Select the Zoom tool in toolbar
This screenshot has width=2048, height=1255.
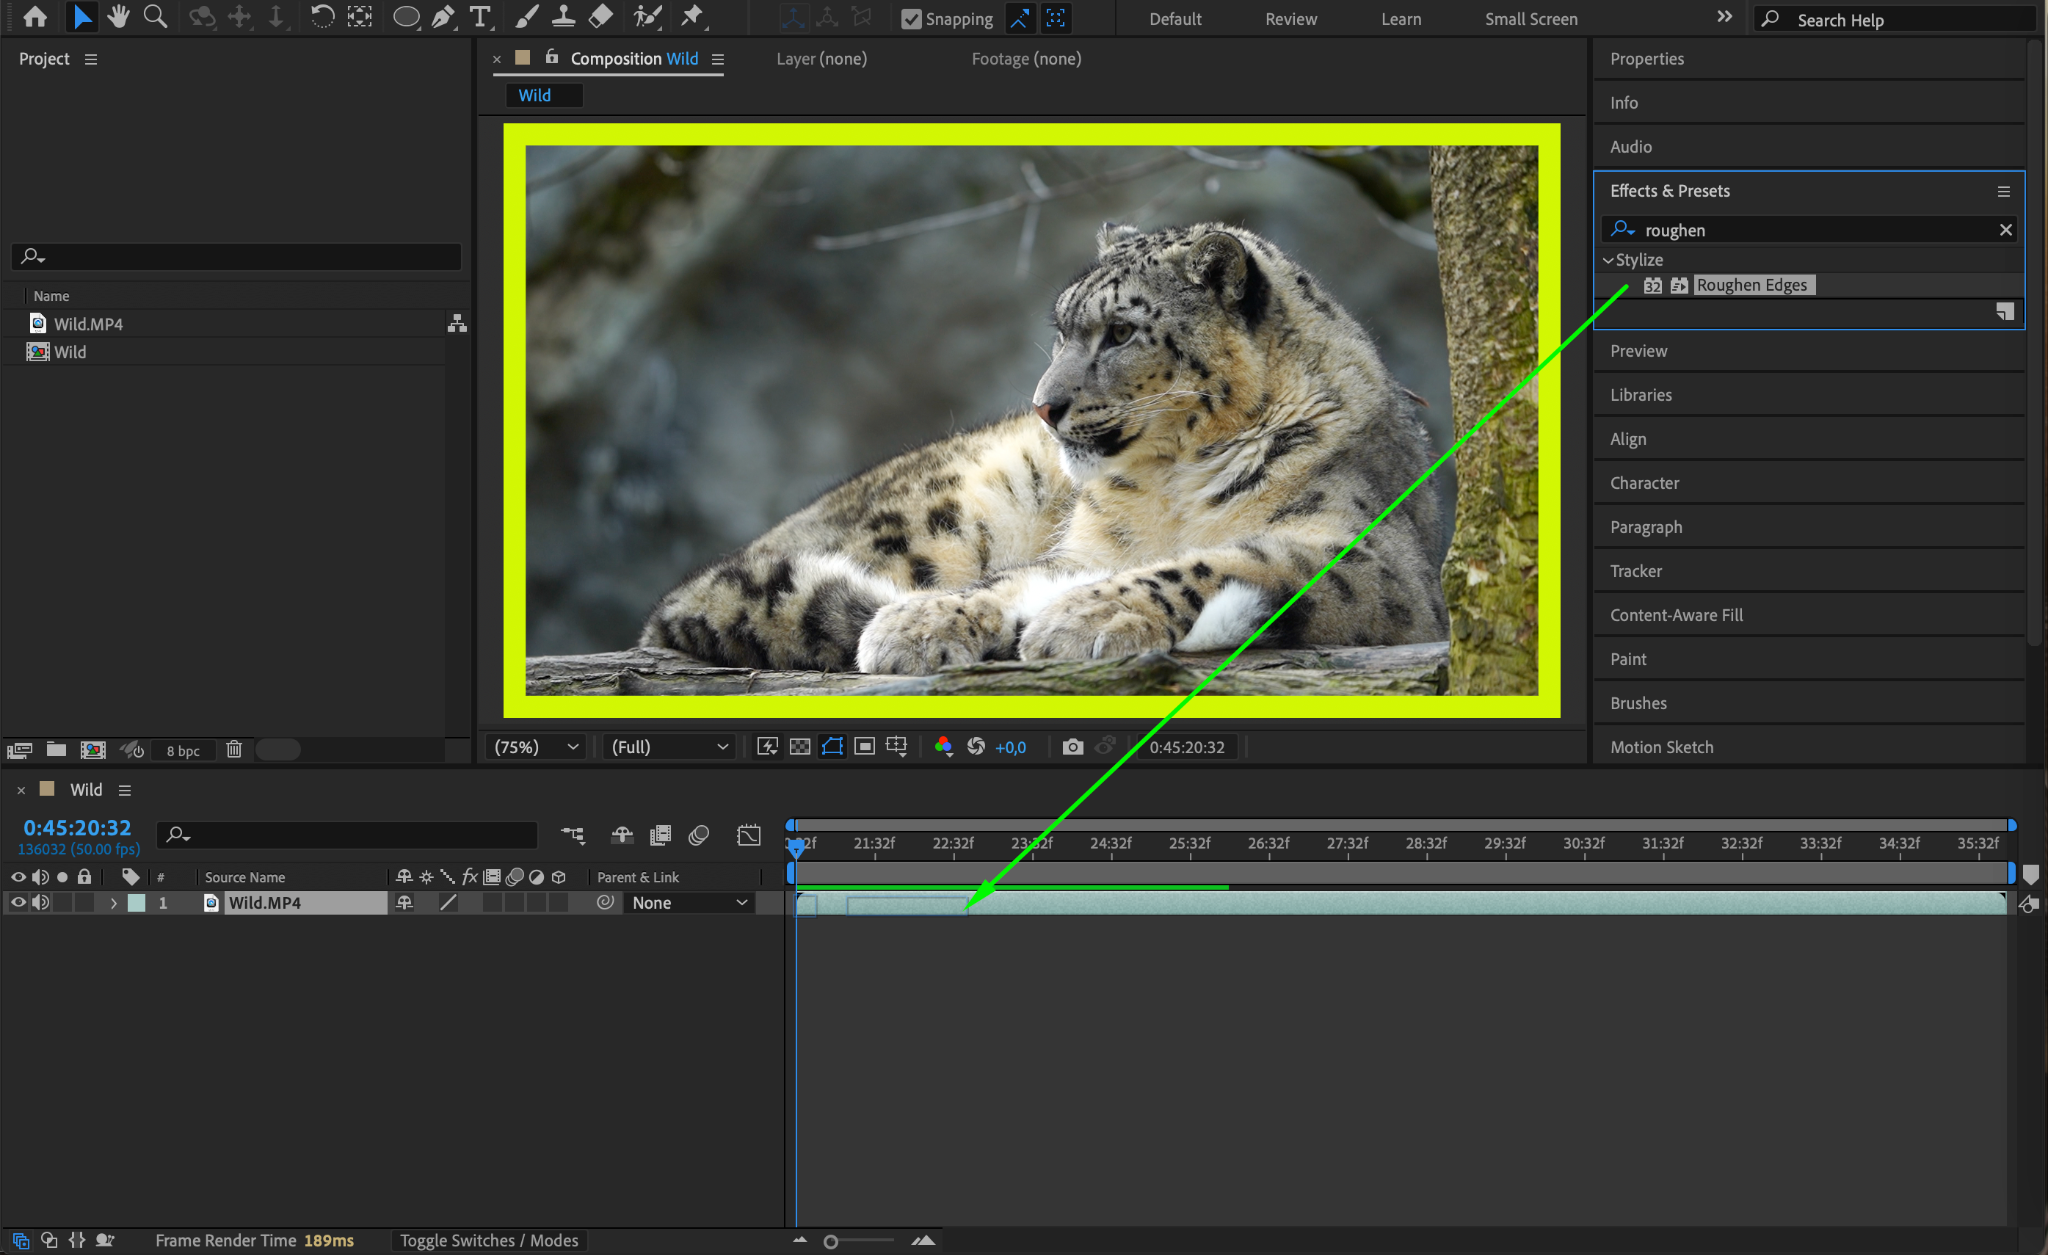[155, 17]
